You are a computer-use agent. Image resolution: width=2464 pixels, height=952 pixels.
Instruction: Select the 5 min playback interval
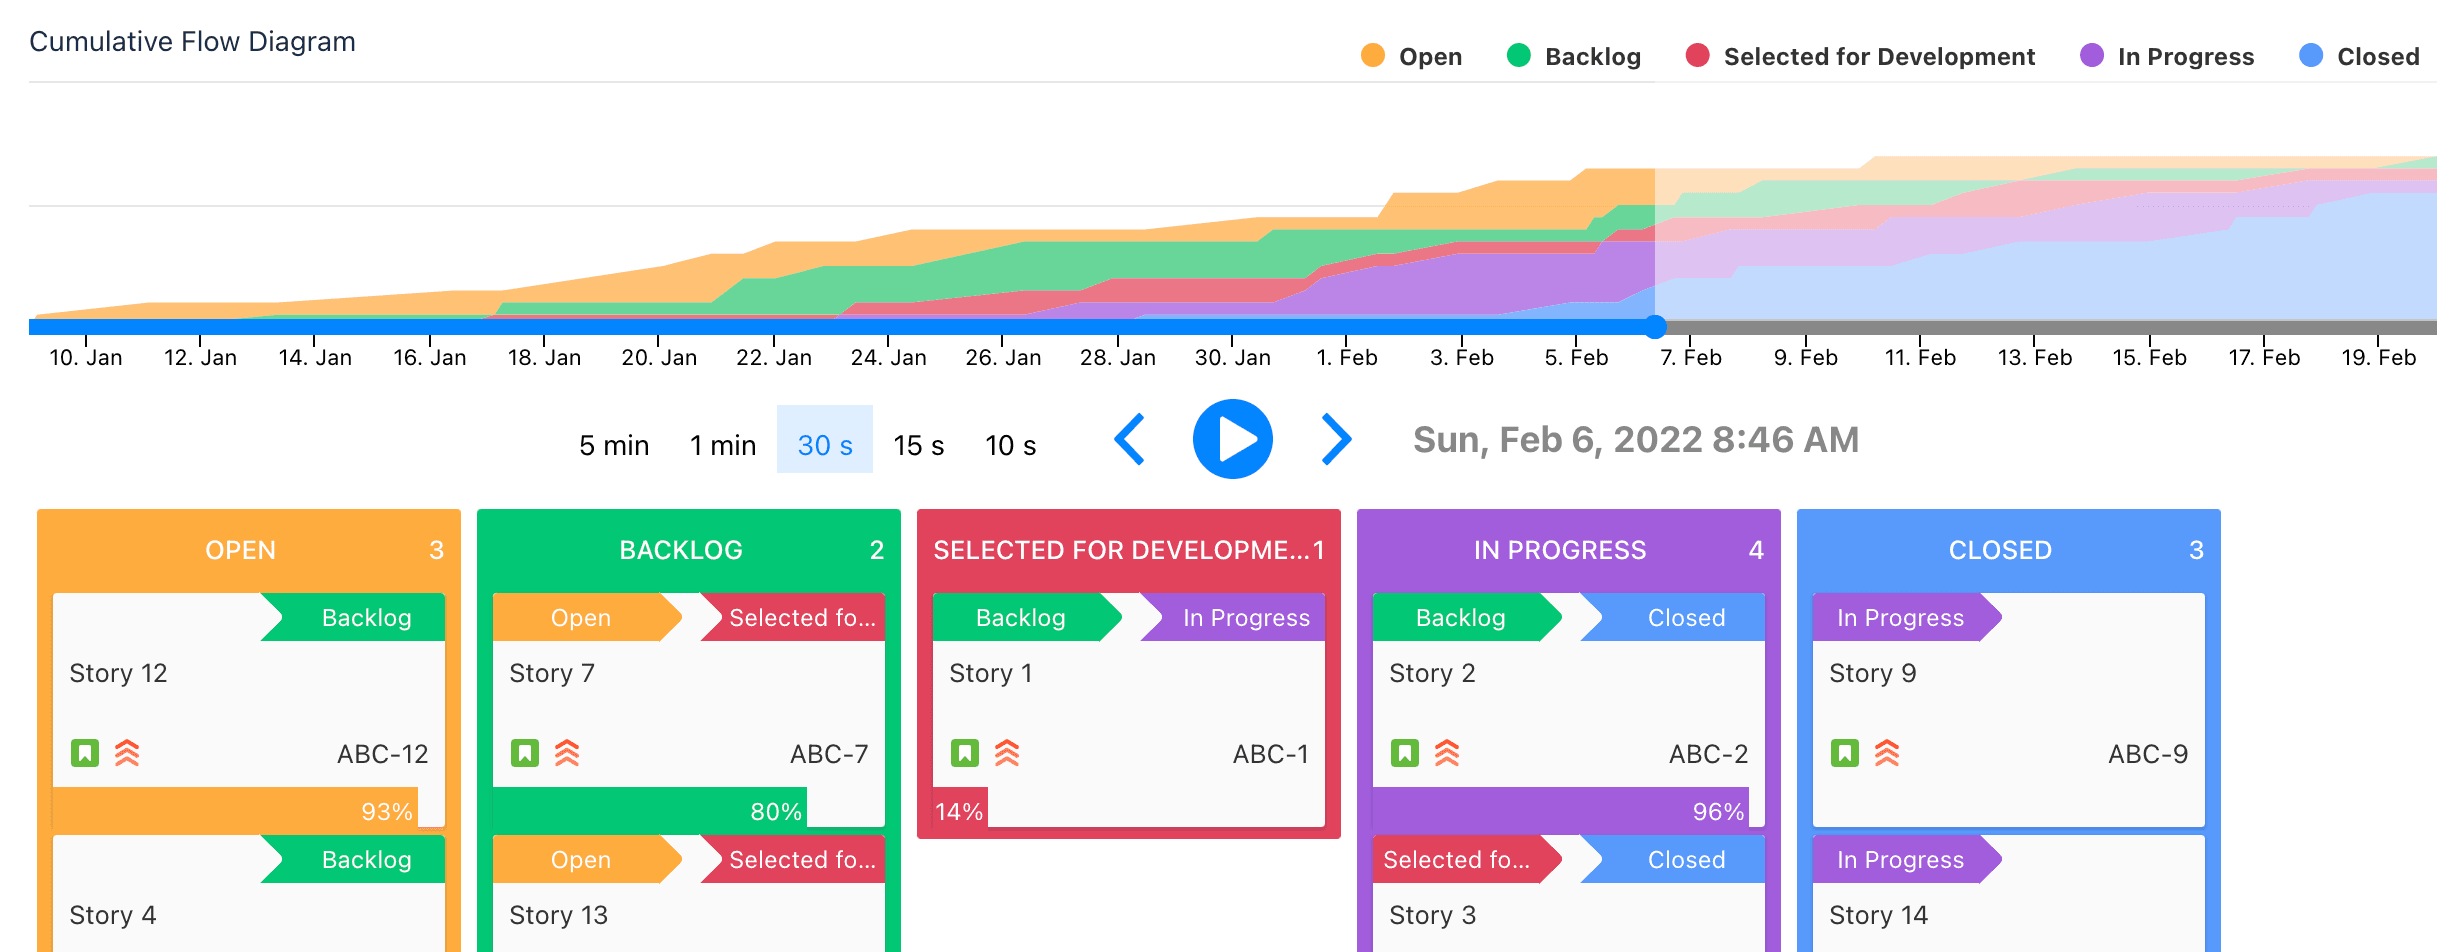(614, 445)
